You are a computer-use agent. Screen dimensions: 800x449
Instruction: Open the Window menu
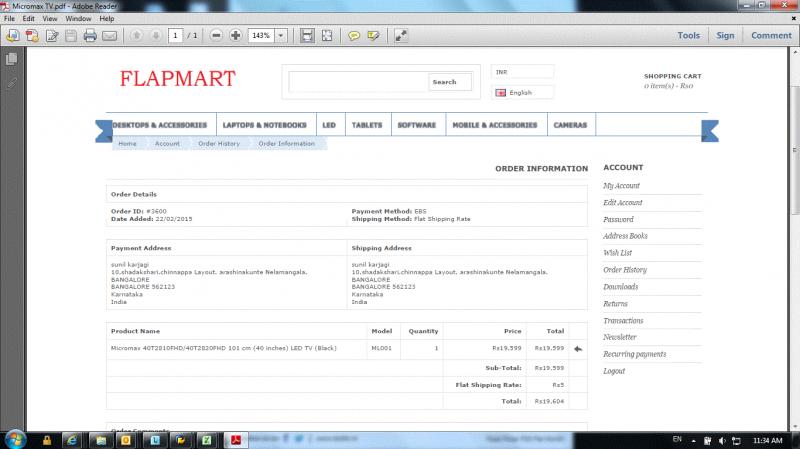coord(78,18)
